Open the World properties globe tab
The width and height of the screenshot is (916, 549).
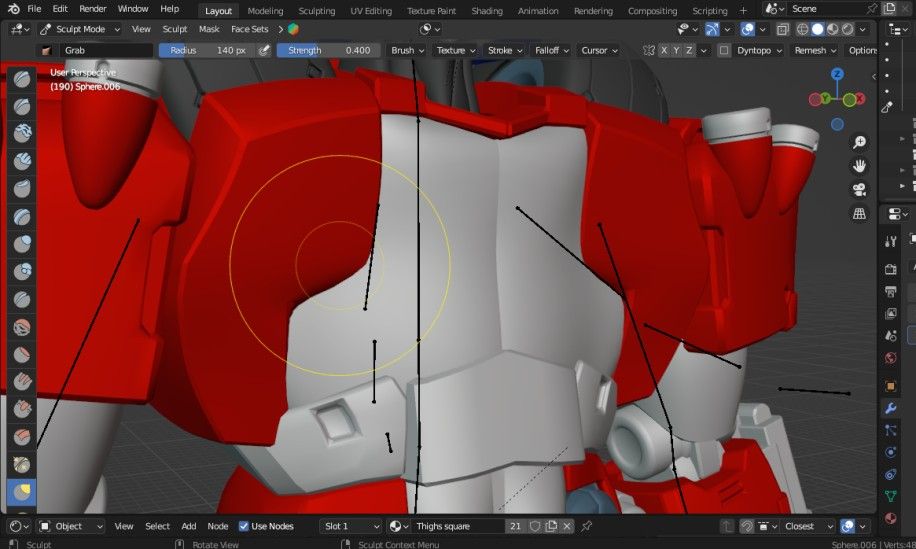pyautogui.click(x=890, y=358)
